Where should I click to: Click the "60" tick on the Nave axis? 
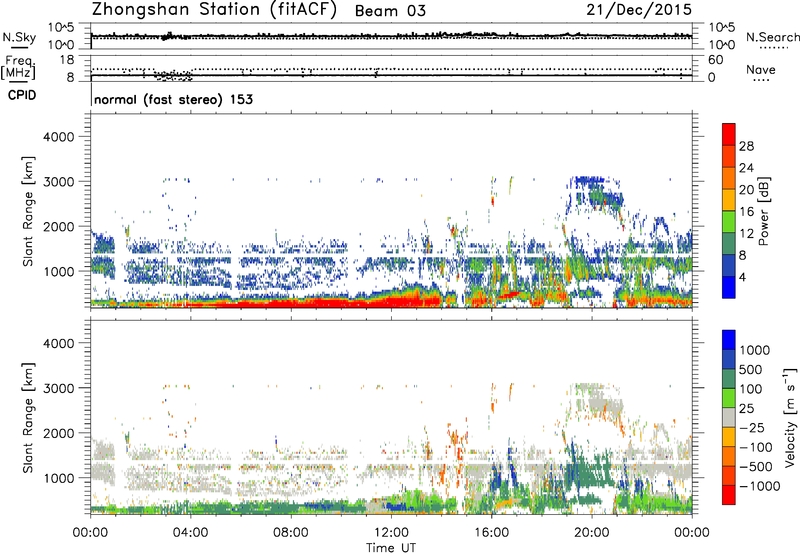[x=716, y=60]
